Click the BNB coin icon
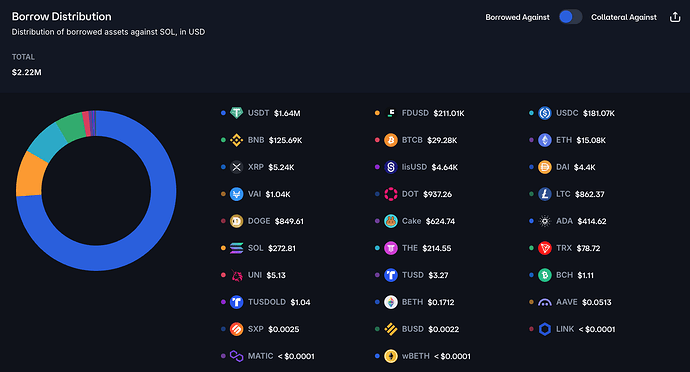690x372 pixels. [236, 140]
